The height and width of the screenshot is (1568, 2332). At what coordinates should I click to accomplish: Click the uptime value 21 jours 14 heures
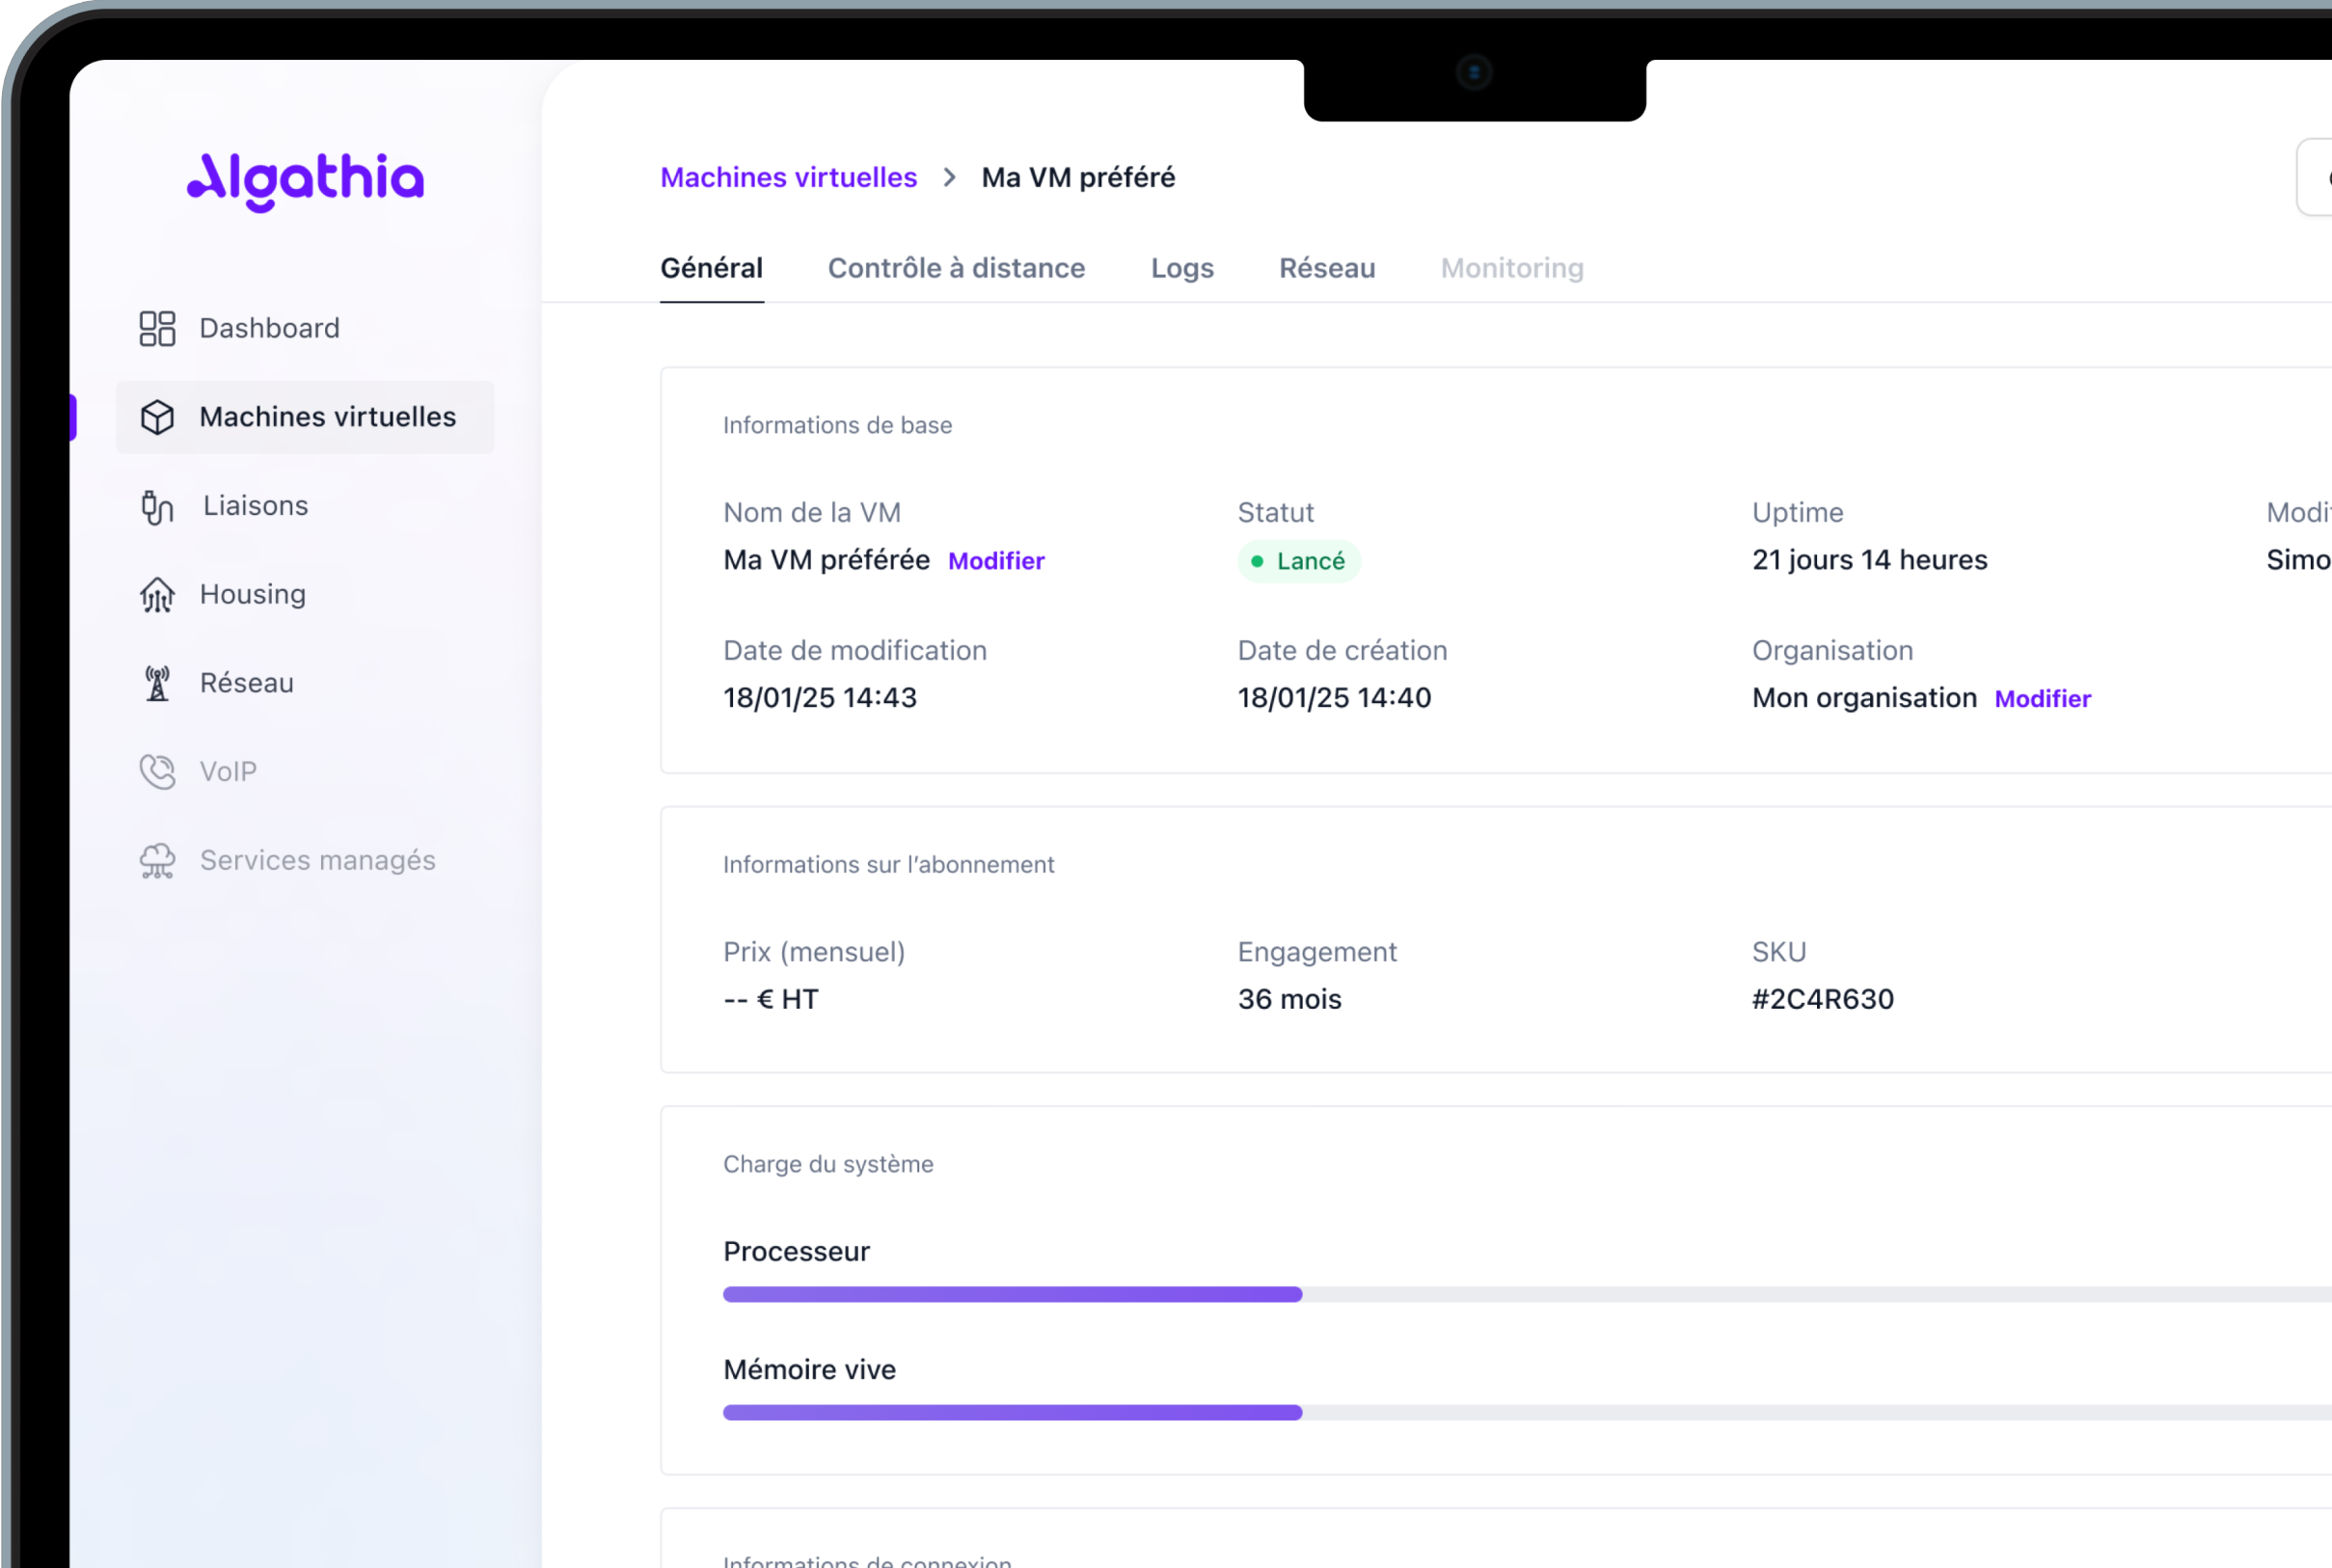tap(1869, 560)
